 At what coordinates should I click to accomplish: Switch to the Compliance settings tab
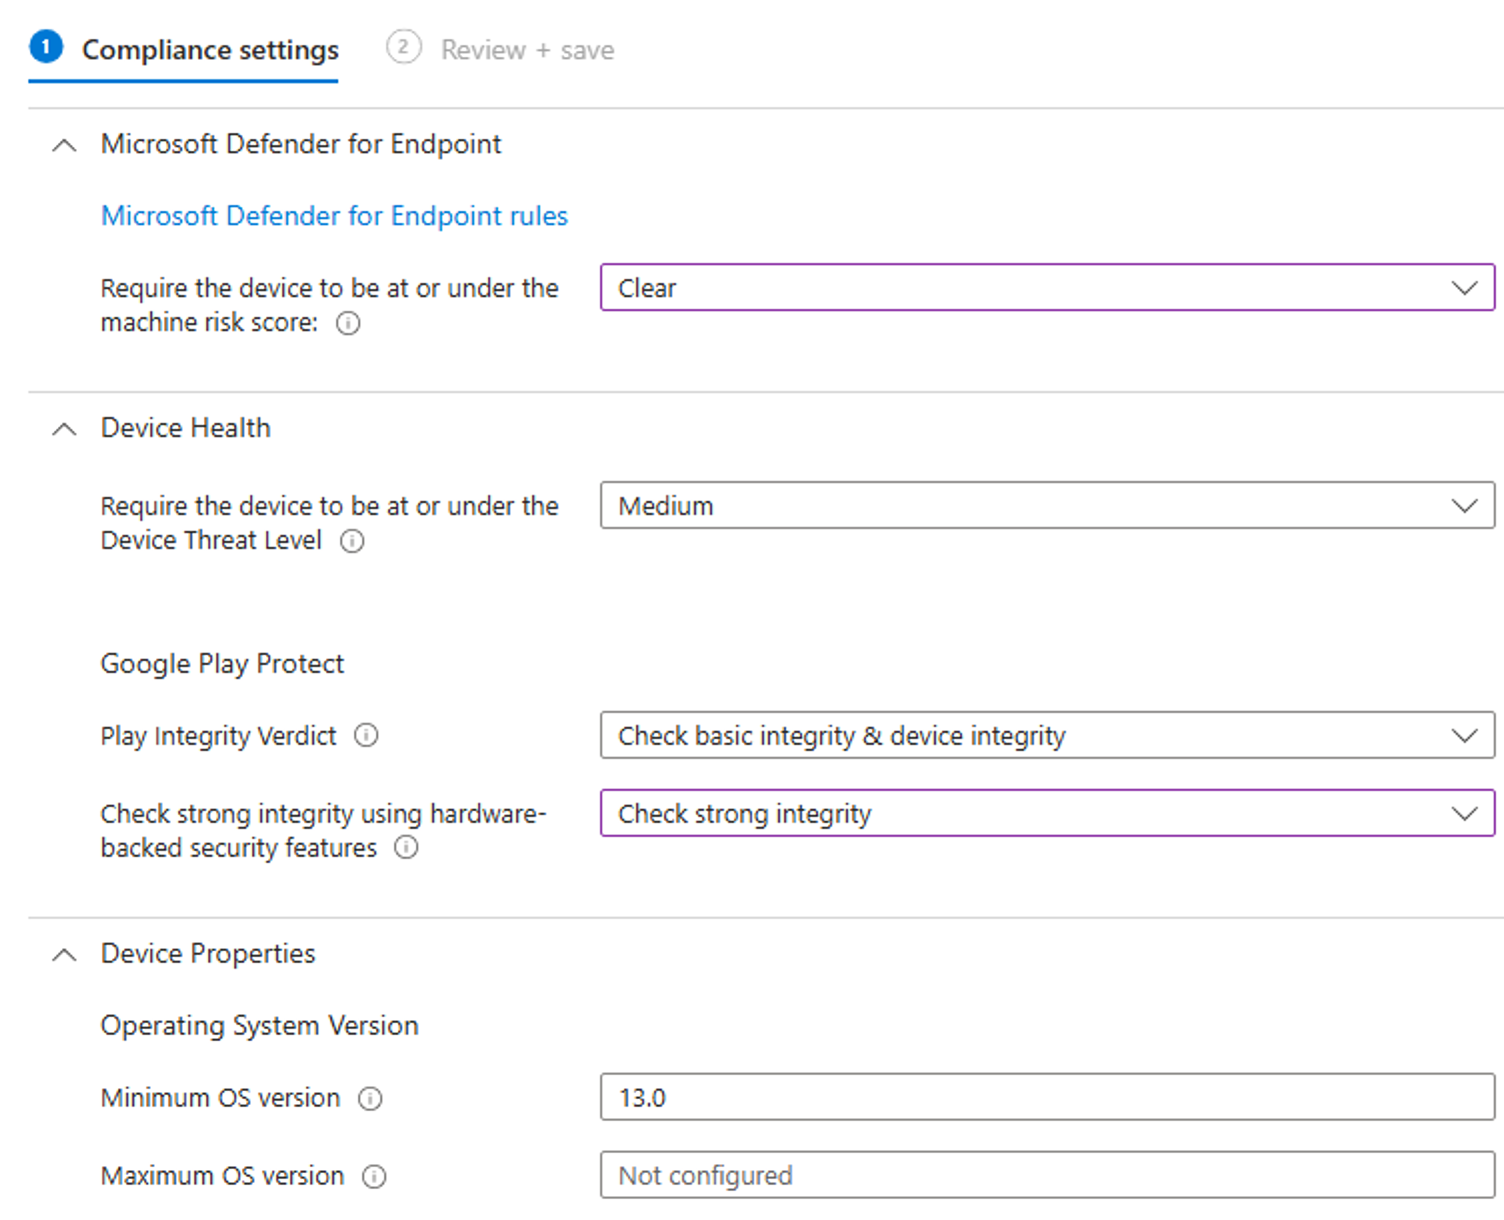pos(210,50)
